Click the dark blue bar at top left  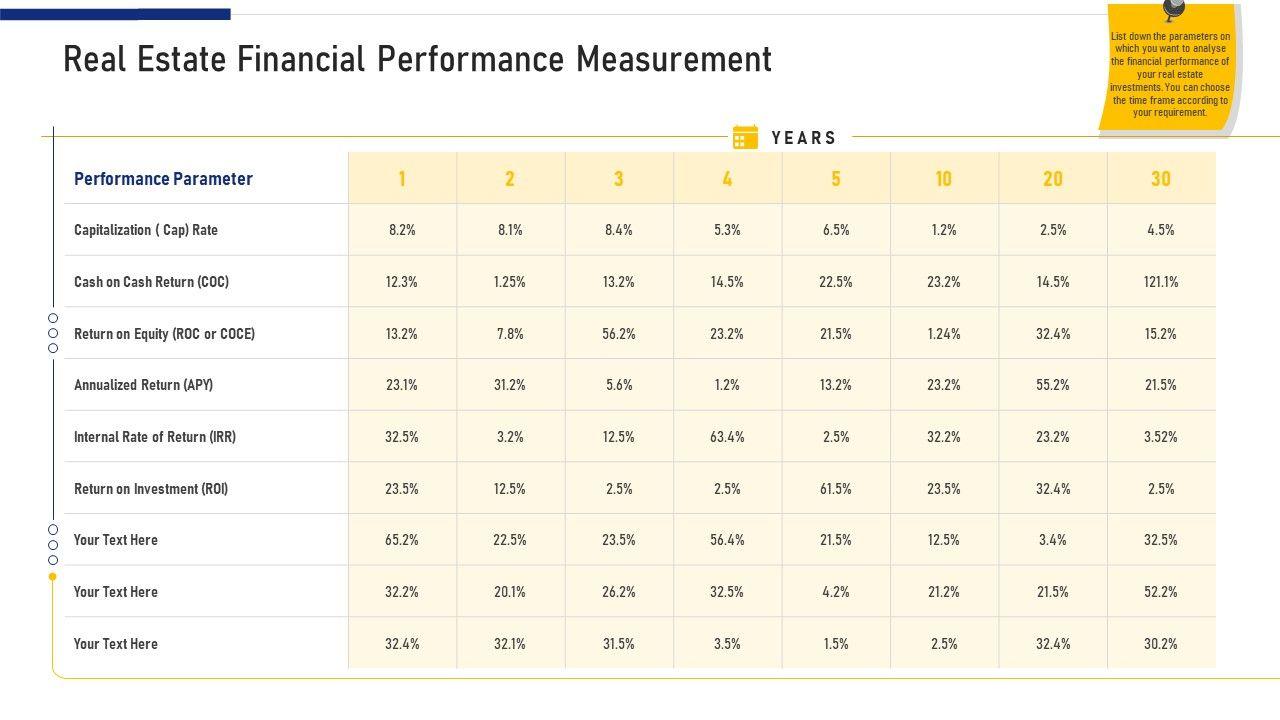pyautogui.click(x=115, y=14)
